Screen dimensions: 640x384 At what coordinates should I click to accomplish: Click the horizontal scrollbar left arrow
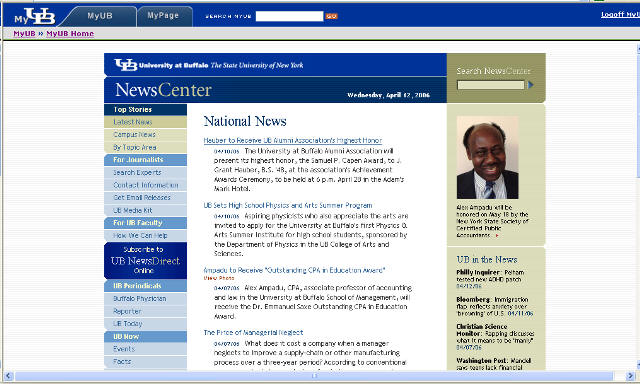(x=8, y=376)
